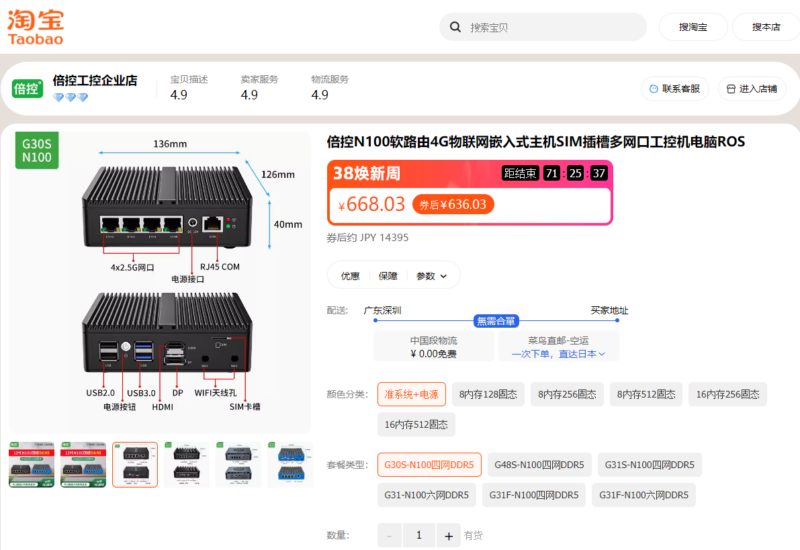Select the 16内存256固态 option
The image size is (800, 550).
point(728,394)
